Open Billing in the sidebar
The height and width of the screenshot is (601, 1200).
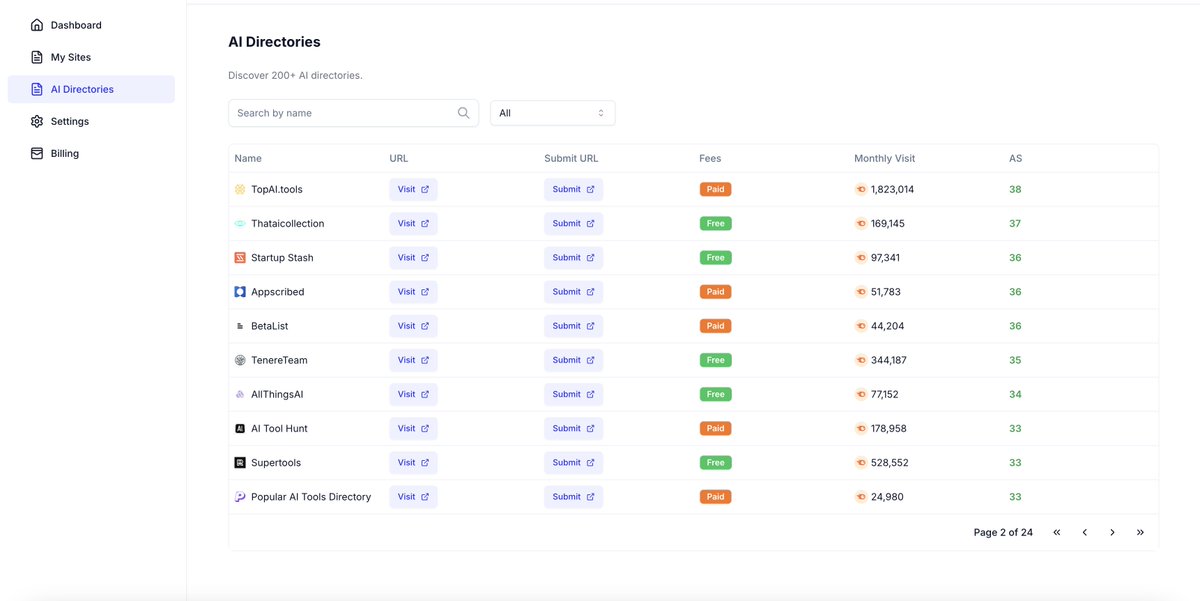click(91, 153)
